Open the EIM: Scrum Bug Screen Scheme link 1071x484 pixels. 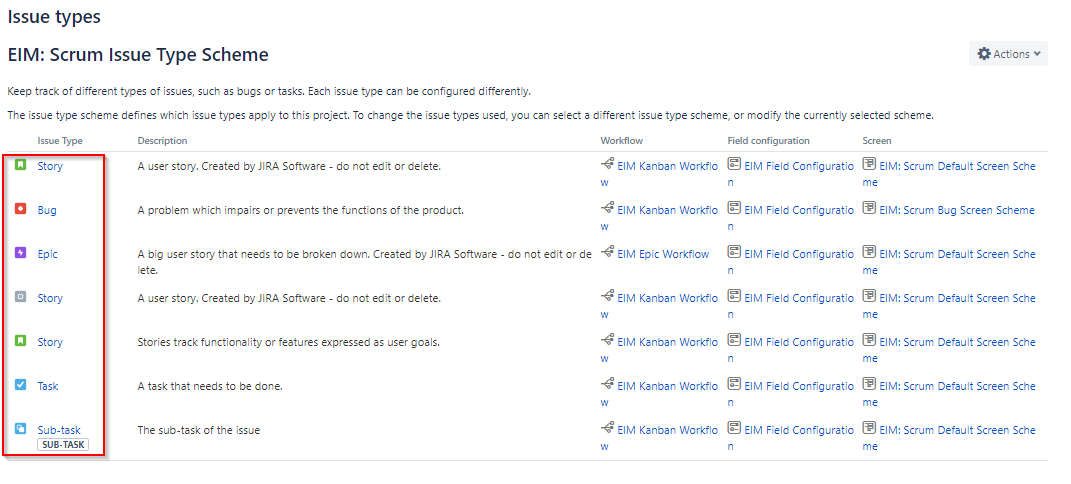957,210
